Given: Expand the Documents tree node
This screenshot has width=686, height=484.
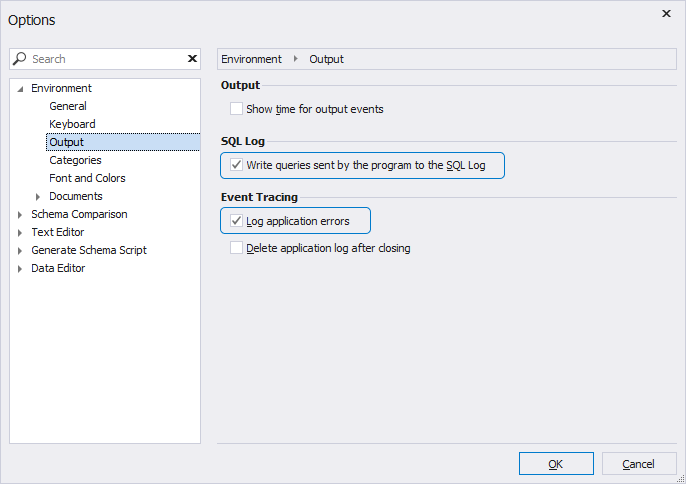Looking at the screenshot, I should point(38,196).
